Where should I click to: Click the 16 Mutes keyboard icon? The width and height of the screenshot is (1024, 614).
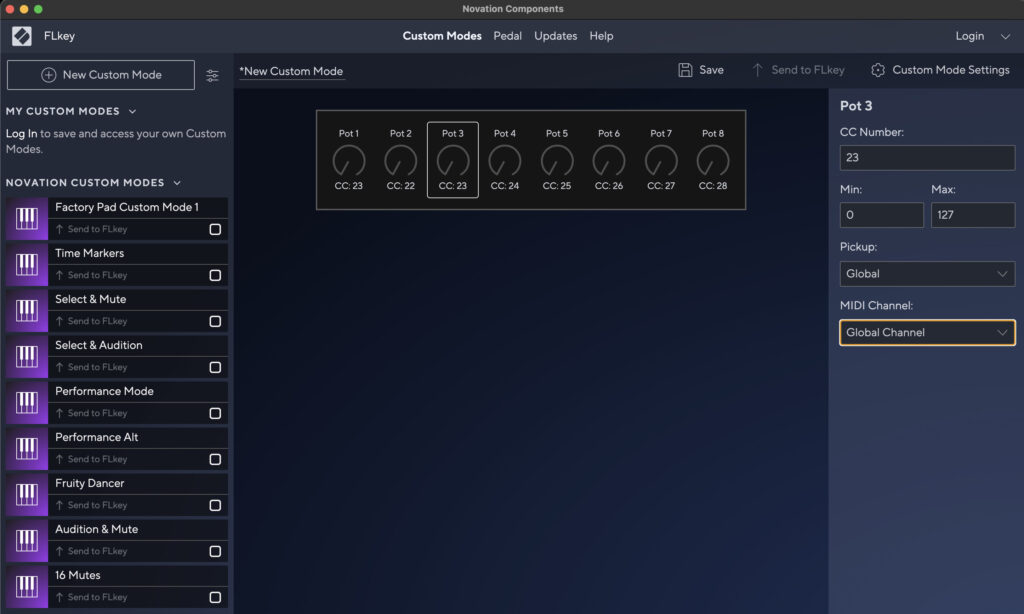click(27, 587)
